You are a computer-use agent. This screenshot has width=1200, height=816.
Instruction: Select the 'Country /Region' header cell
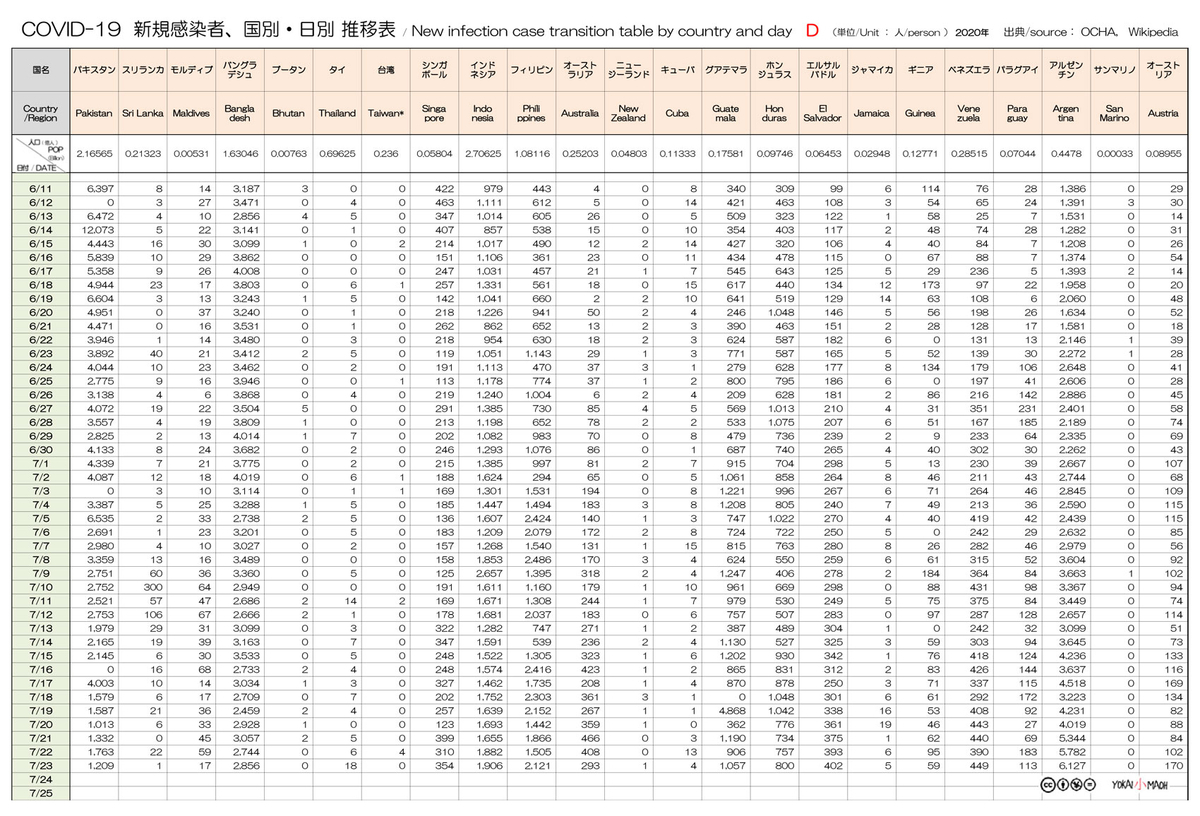tap(41, 114)
